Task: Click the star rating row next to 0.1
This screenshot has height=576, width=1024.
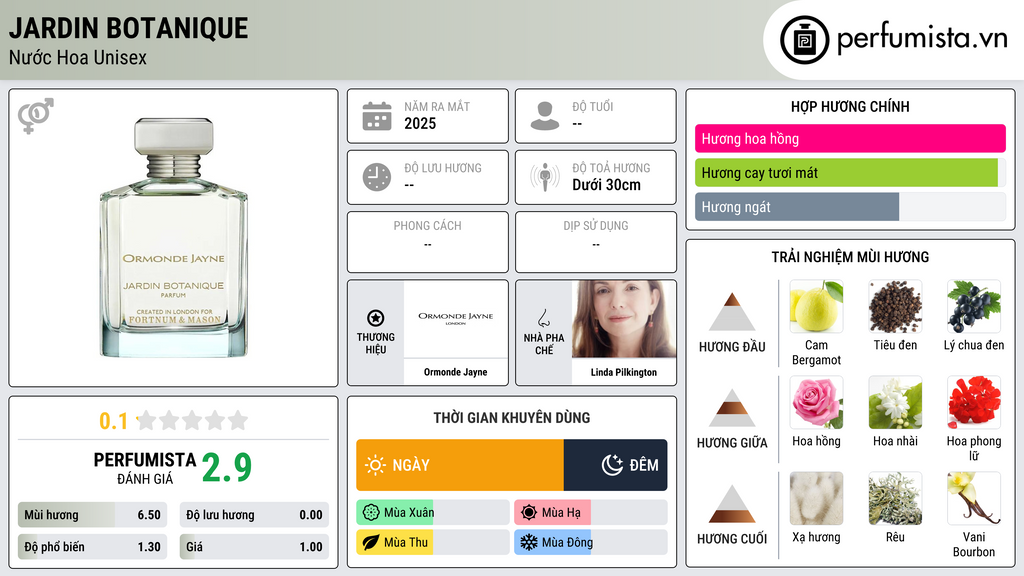Action: [x=193, y=420]
